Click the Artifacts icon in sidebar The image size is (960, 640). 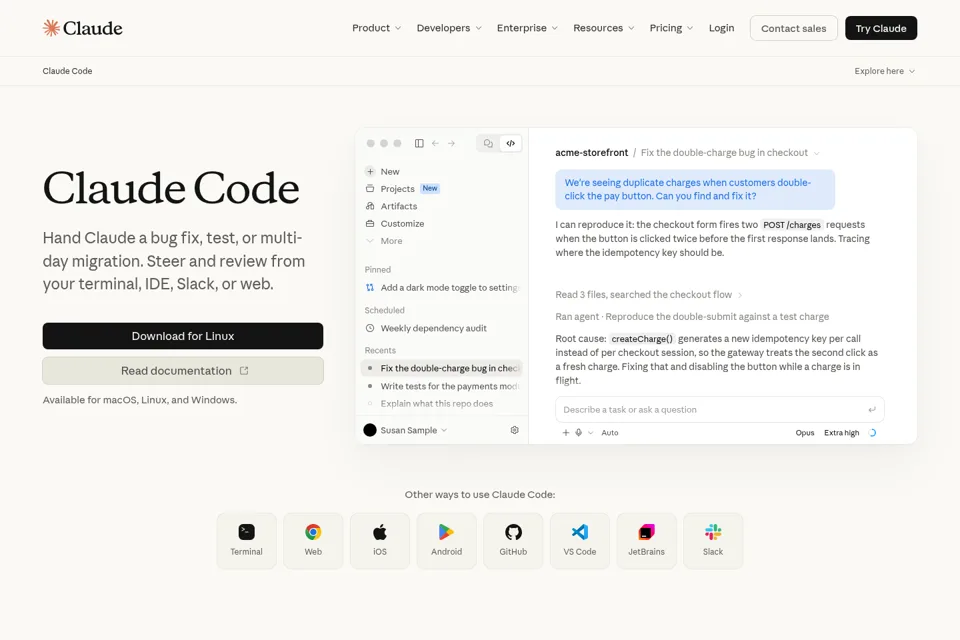click(370, 206)
